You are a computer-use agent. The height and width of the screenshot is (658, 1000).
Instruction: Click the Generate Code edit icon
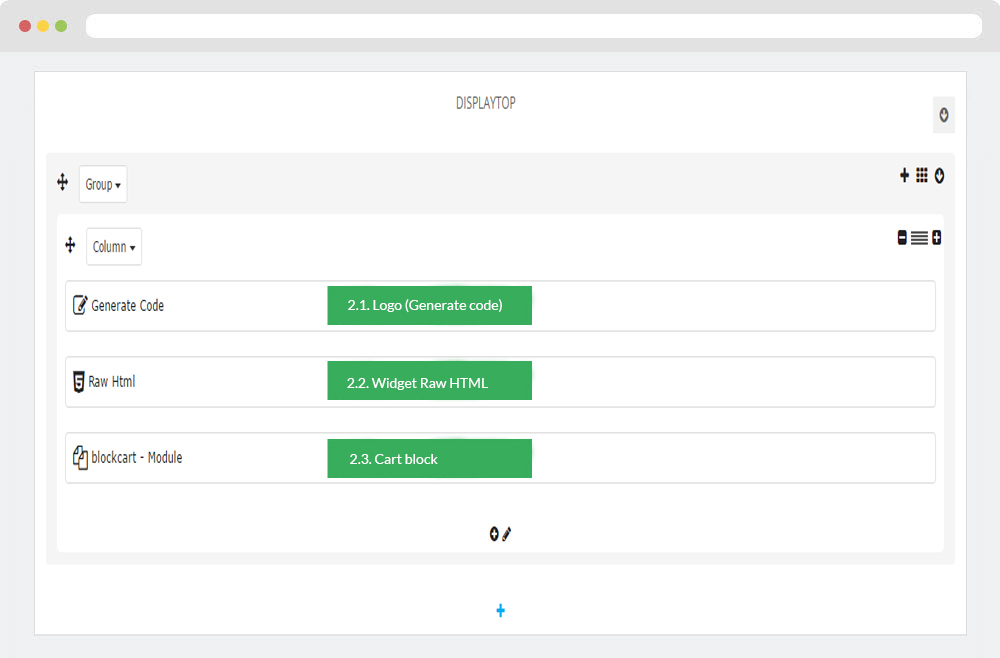pos(80,305)
